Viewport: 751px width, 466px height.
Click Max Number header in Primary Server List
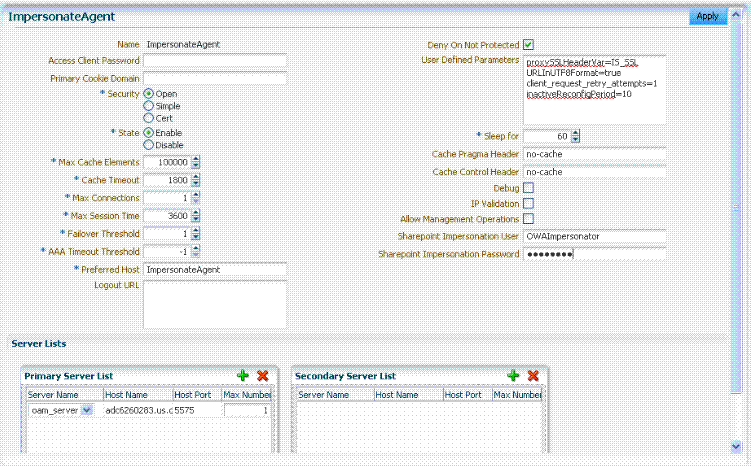point(247,395)
